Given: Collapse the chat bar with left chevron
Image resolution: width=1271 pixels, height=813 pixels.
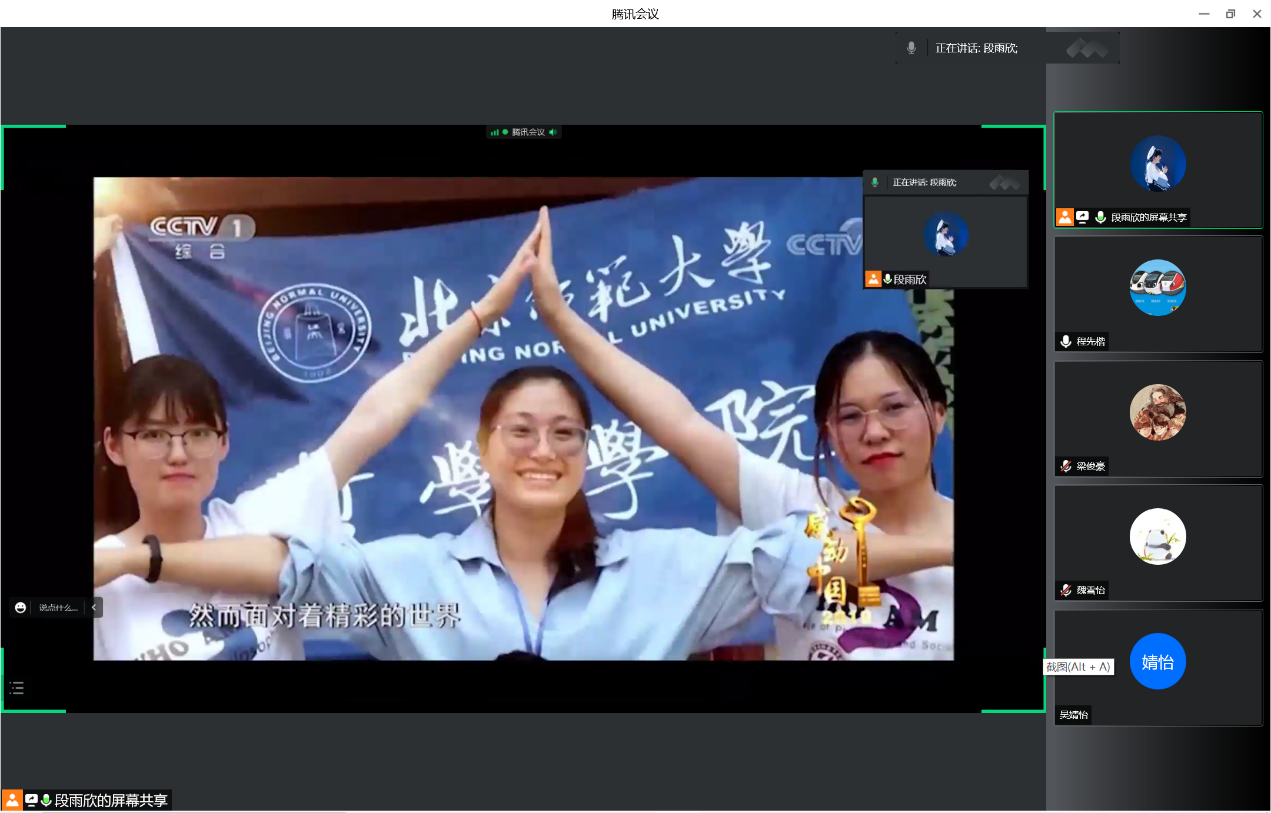Looking at the screenshot, I should pyautogui.click(x=94, y=607).
